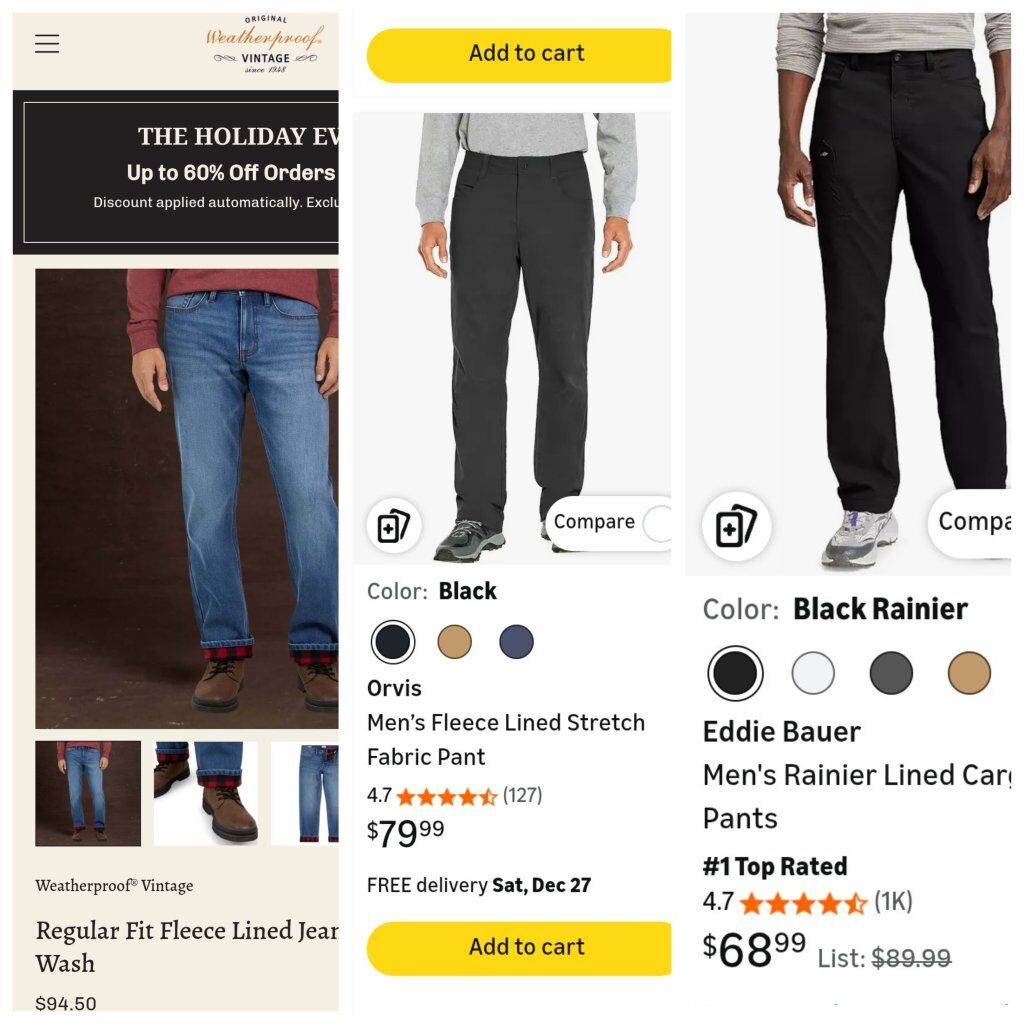Select the tan Eddie Bauer swatch
Image resolution: width=1024 pixels, height=1024 pixels.
(969, 673)
